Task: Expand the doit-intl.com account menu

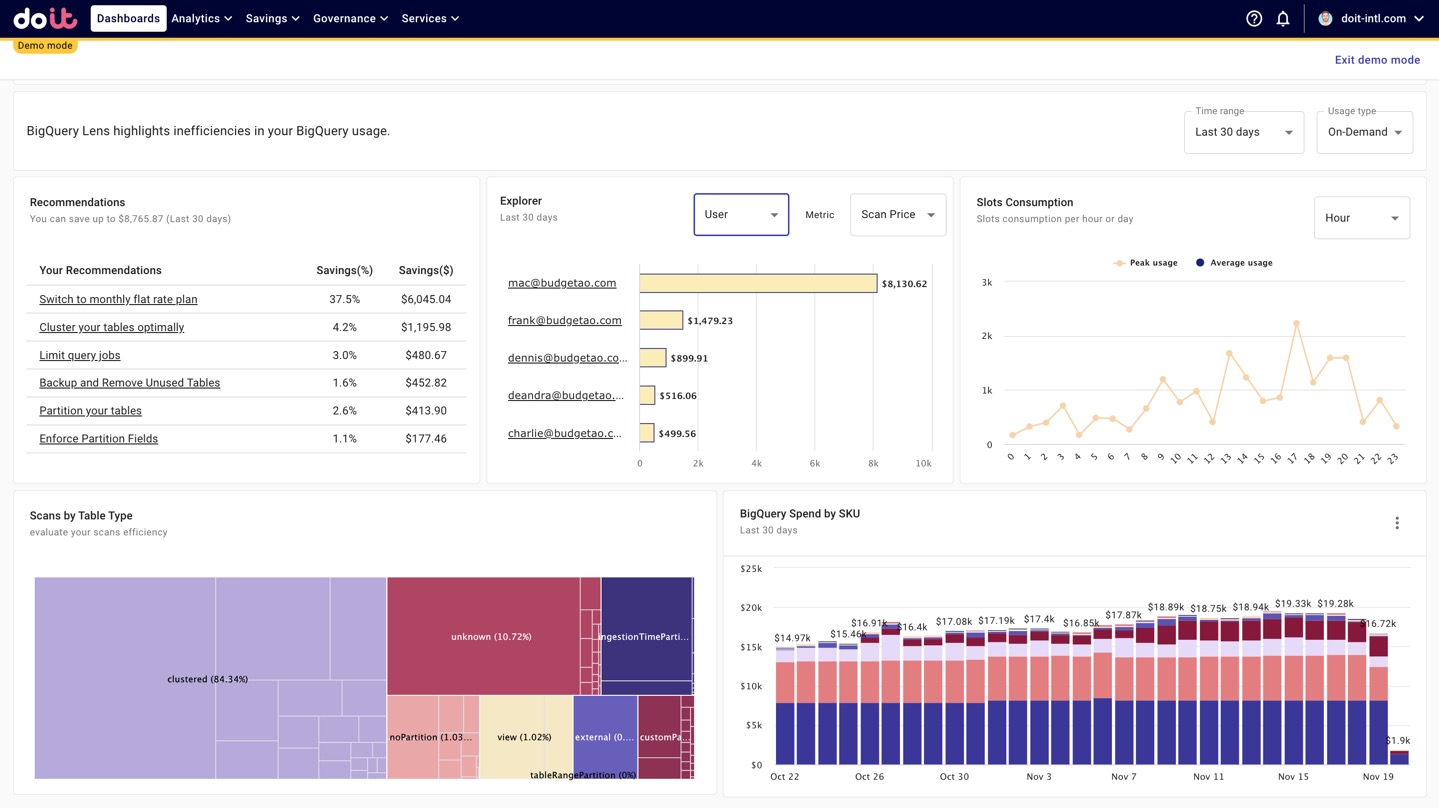Action: (x=1375, y=18)
